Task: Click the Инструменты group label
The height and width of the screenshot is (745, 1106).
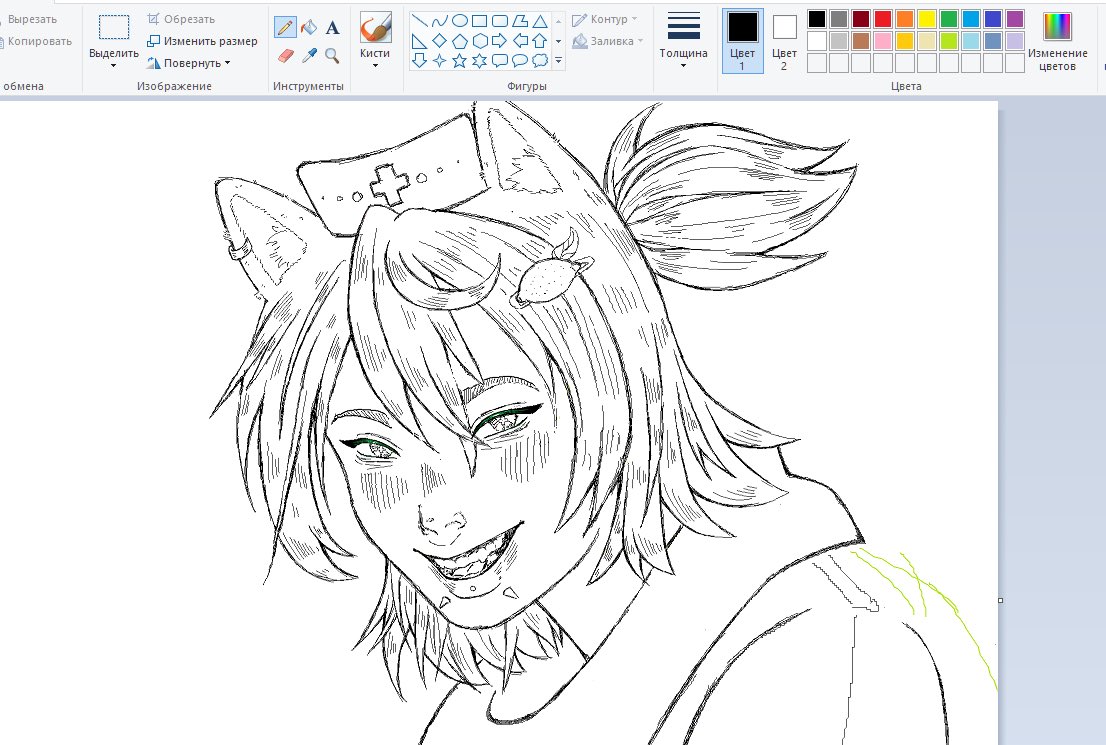Action: pyautogui.click(x=308, y=86)
